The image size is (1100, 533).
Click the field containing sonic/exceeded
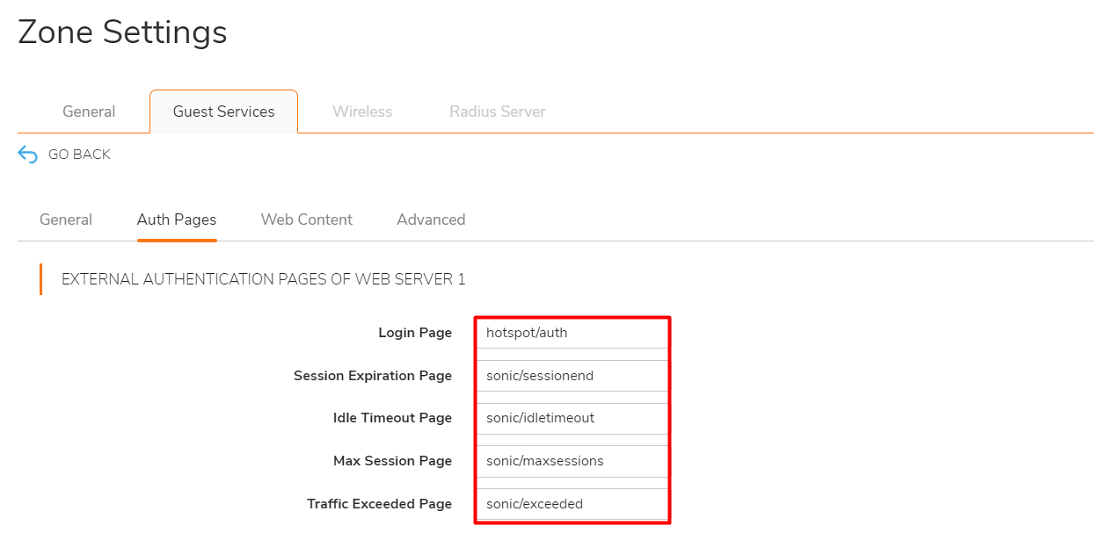(x=571, y=504)
